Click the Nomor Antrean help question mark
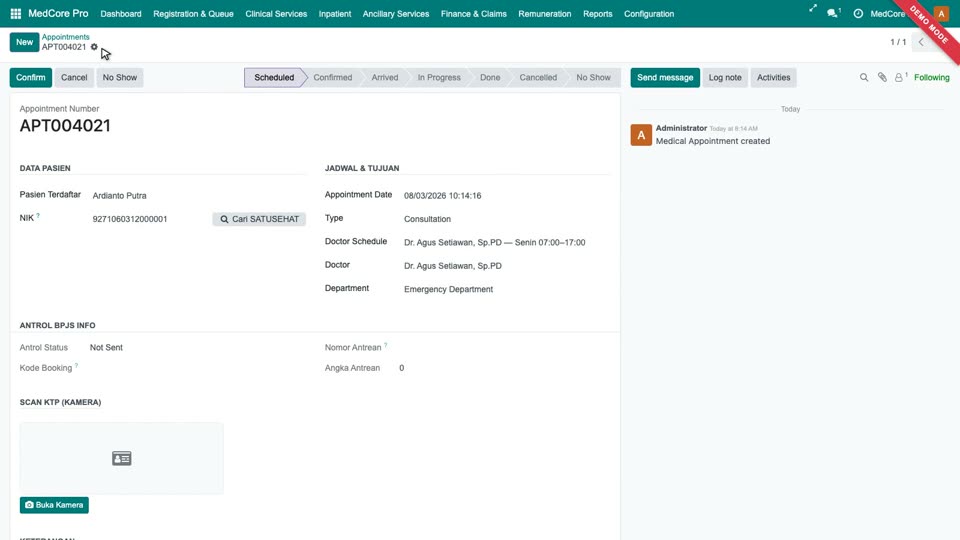960x540 pixels. 386,345
